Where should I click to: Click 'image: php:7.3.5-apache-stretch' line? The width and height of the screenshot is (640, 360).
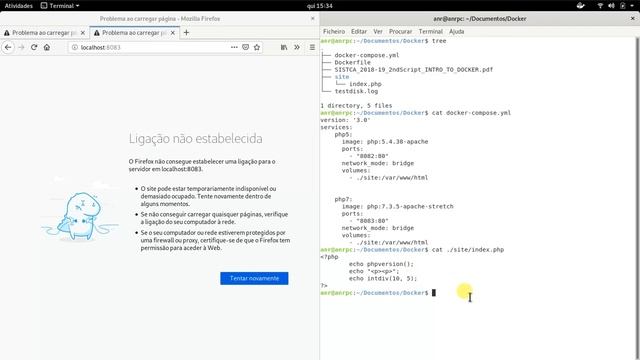tap(398, 207)
